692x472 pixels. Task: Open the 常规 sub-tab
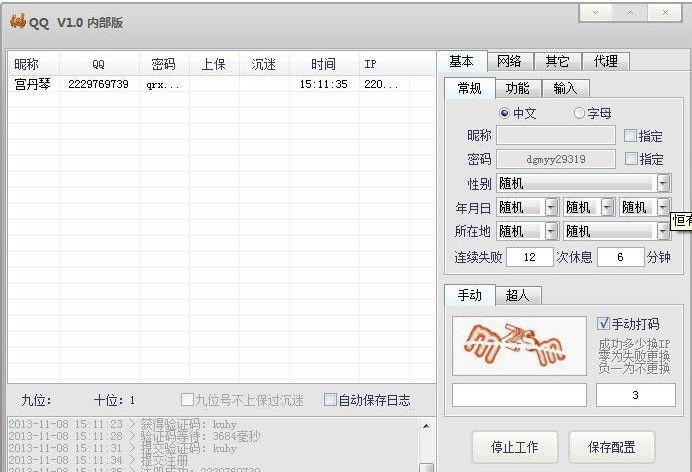tap(470, 88)
